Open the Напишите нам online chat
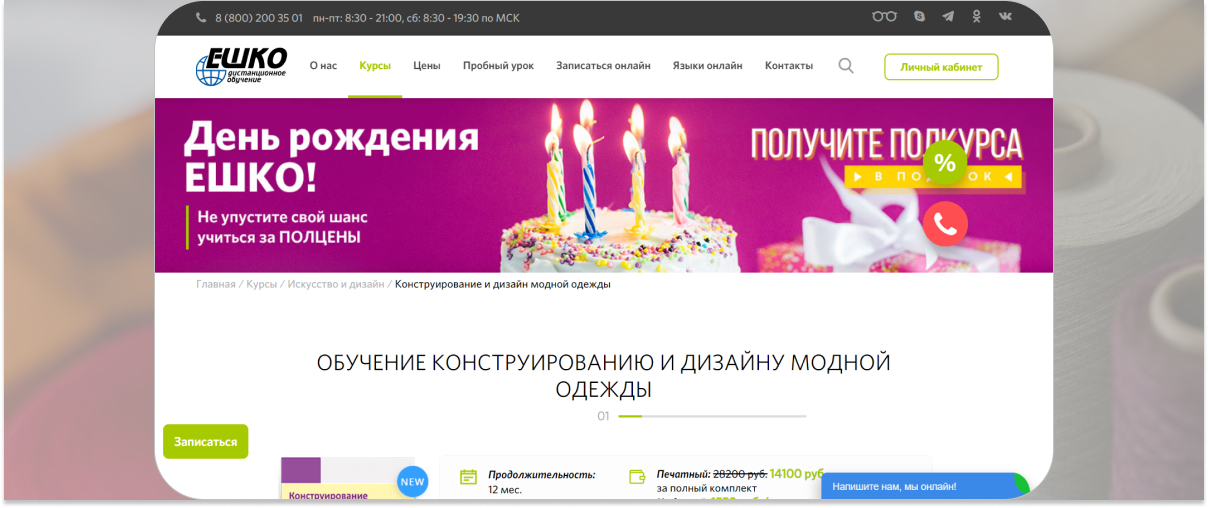Image resolution: width=1208 pixels, height=508 pixels. [925, 486]
